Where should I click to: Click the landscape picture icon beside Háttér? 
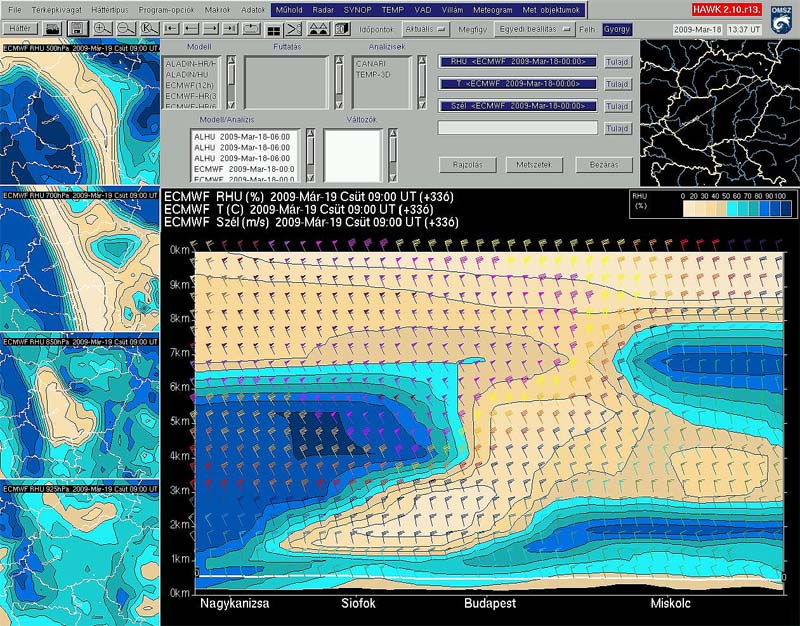pyautogui.click(x=52, y=29)
